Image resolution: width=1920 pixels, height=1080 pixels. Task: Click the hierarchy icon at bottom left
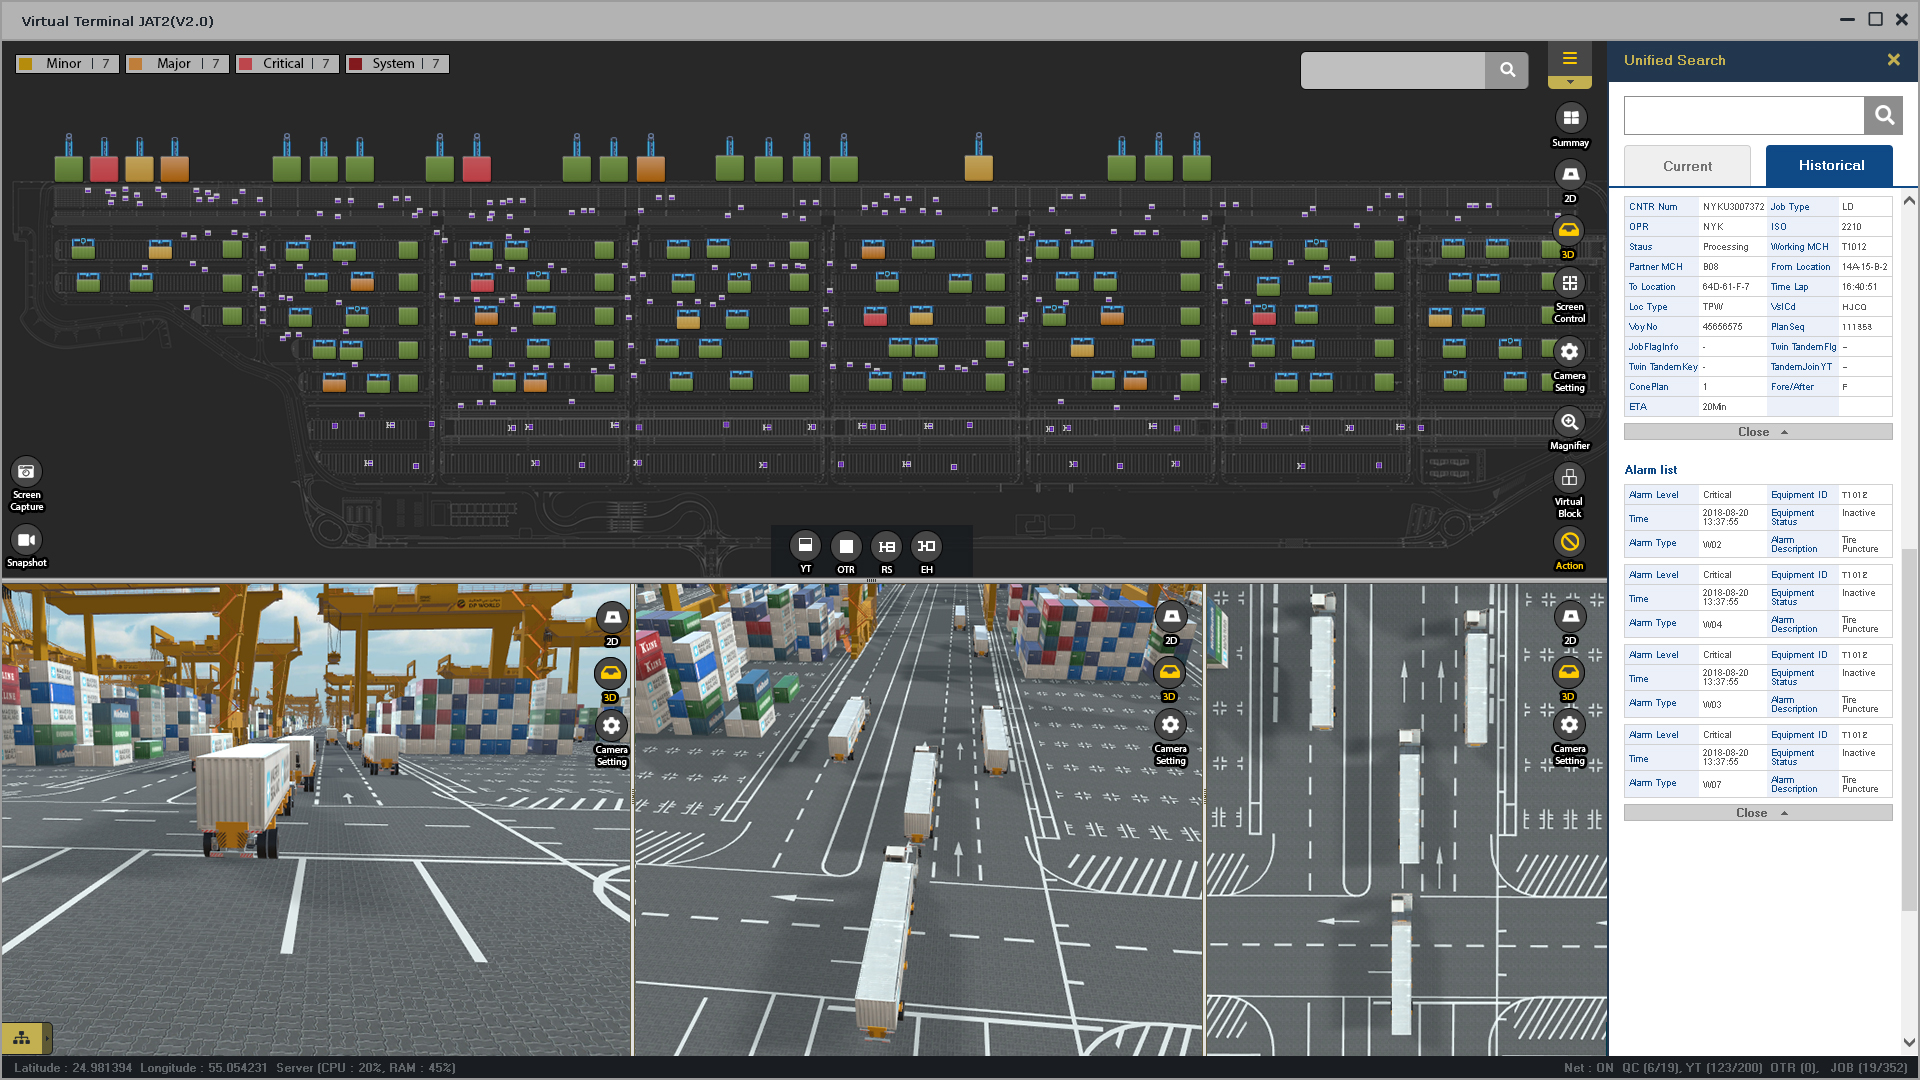(x=22, y=1038)
